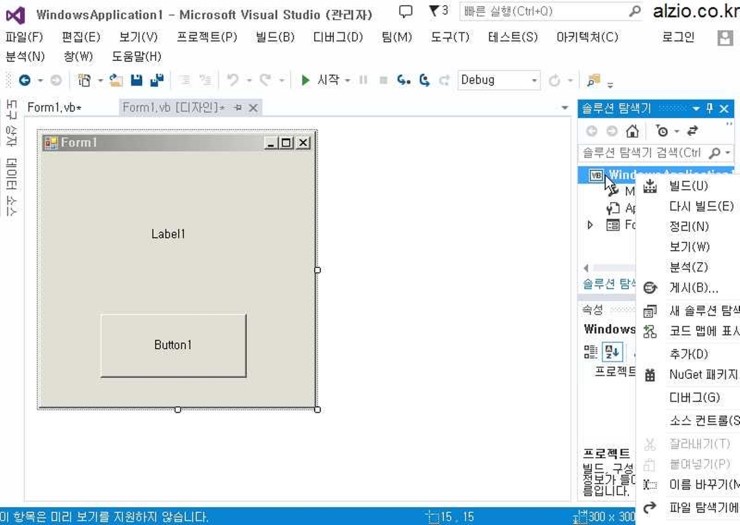Image resolution: width=740 pixels, height=525 pixels.
Task: Click the Step Over debugger icon
Action: (x=424, y=80)
